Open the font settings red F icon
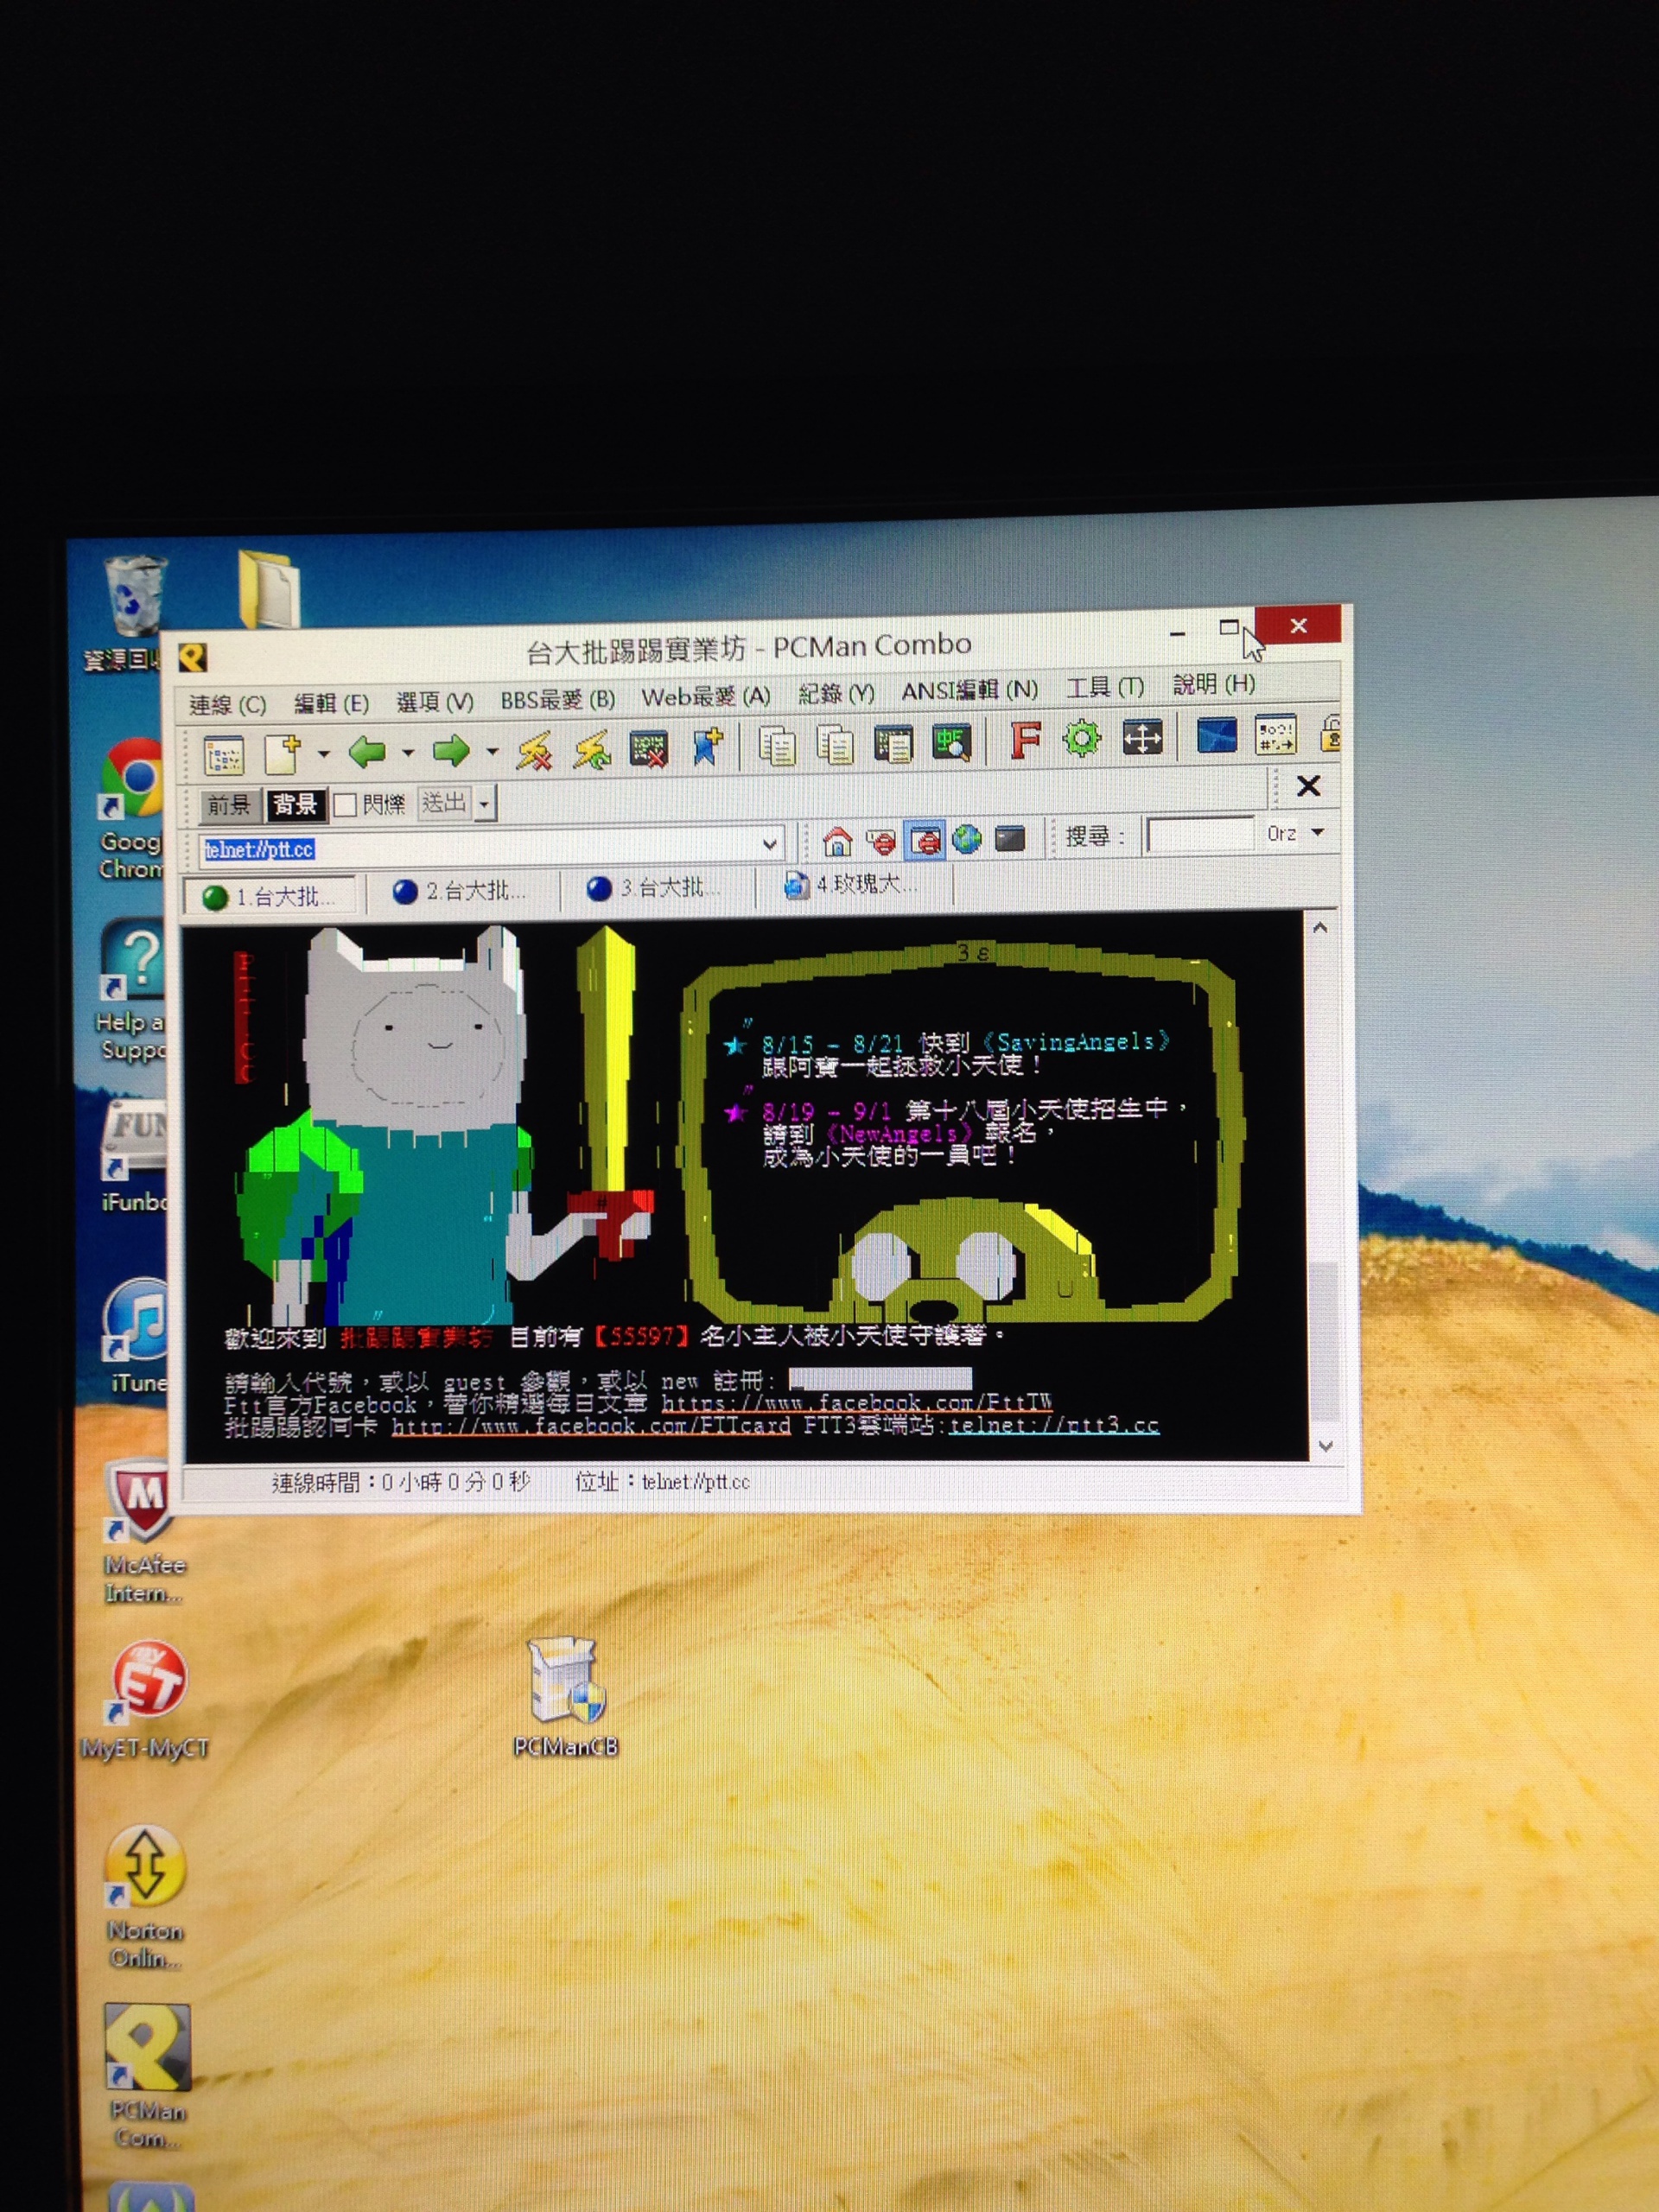1659x2212 pixels. pyautogui.click(x=1024, y=741)
